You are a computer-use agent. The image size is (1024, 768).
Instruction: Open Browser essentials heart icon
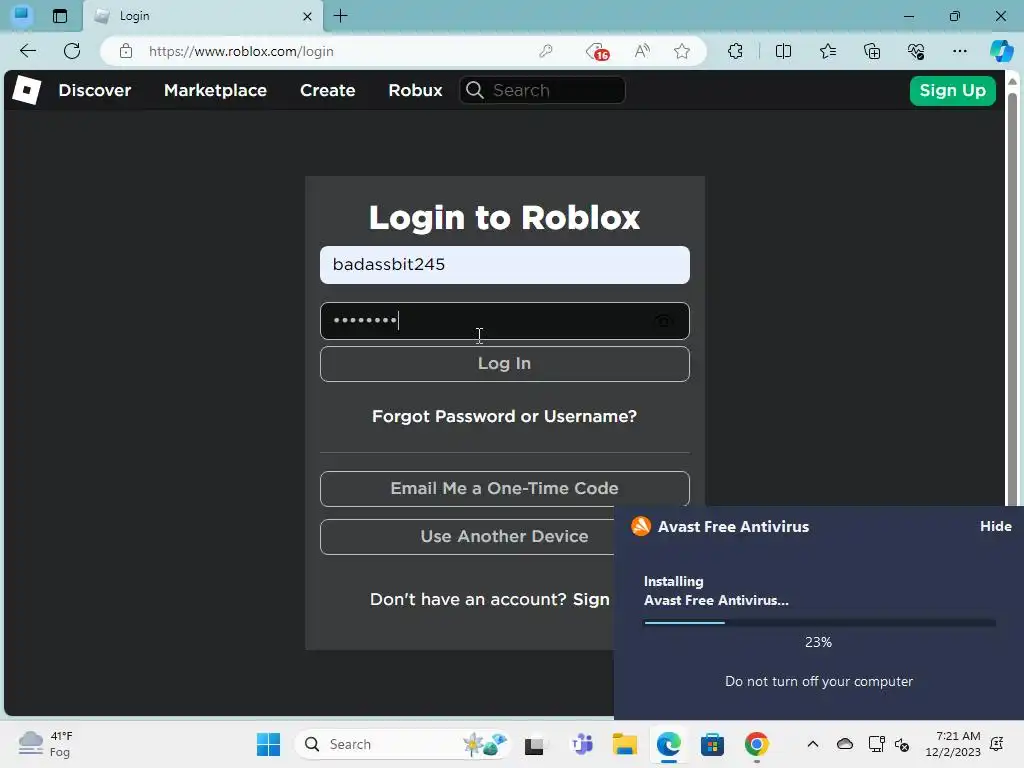(916, 51)
